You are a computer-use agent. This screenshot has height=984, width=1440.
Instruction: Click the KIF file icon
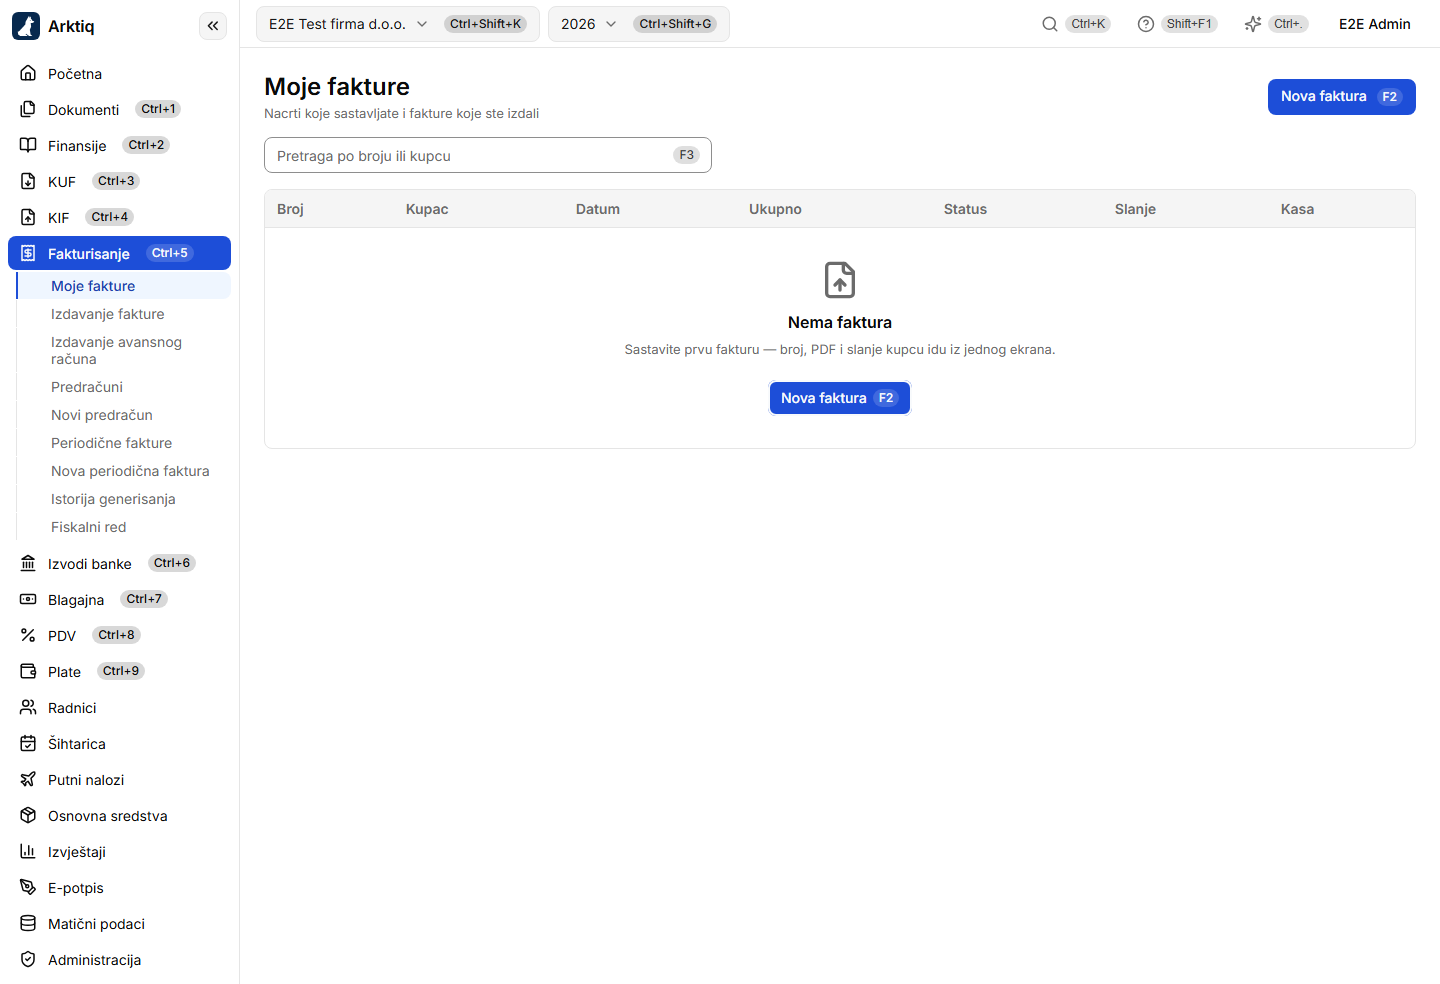point(28,217)
